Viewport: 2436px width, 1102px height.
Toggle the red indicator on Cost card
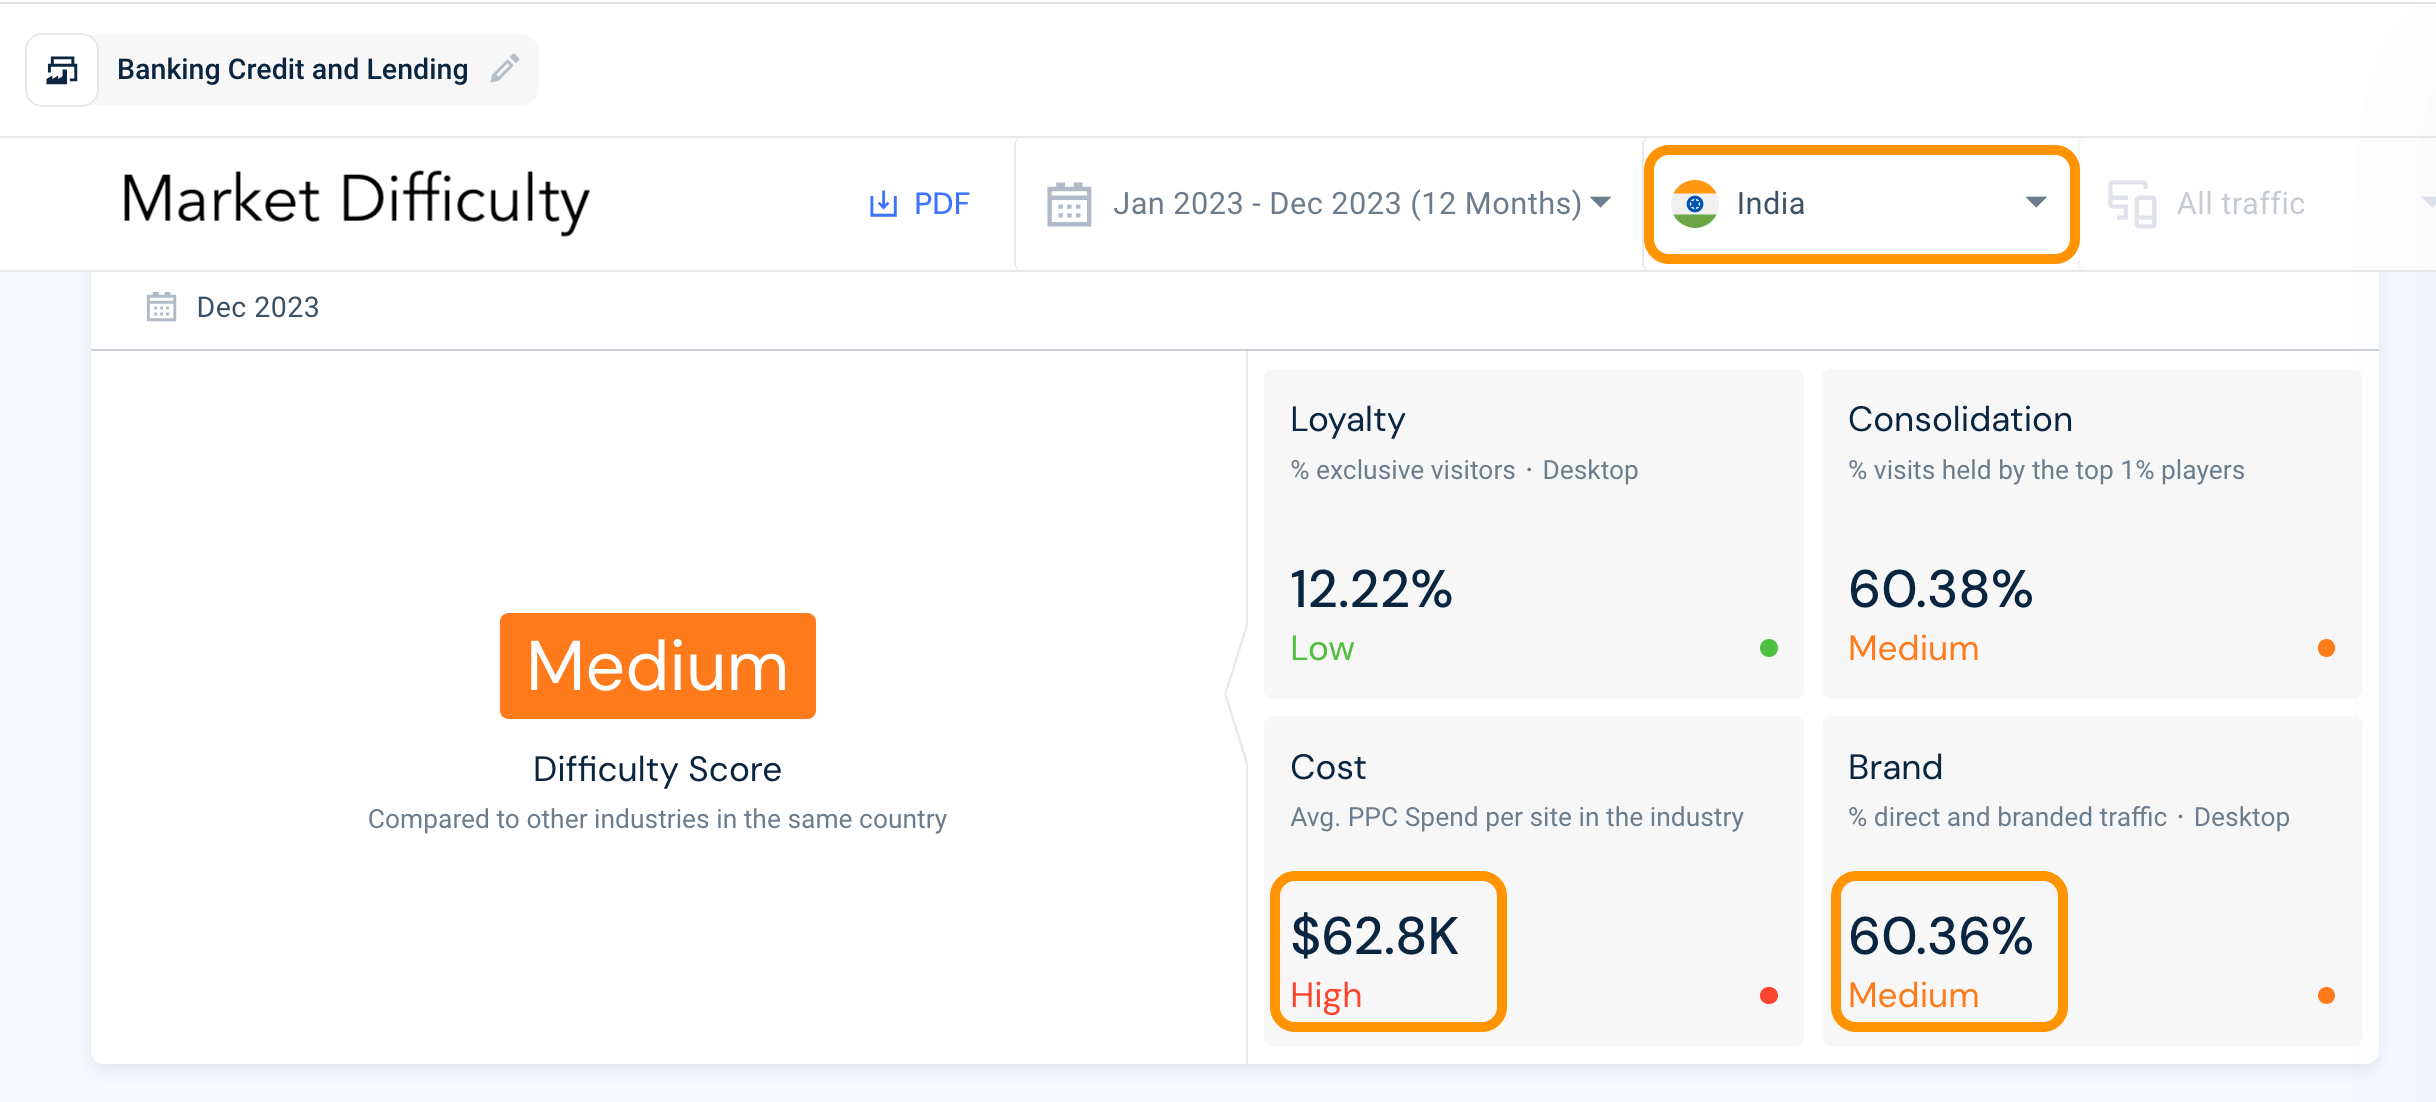[1771, 995]
